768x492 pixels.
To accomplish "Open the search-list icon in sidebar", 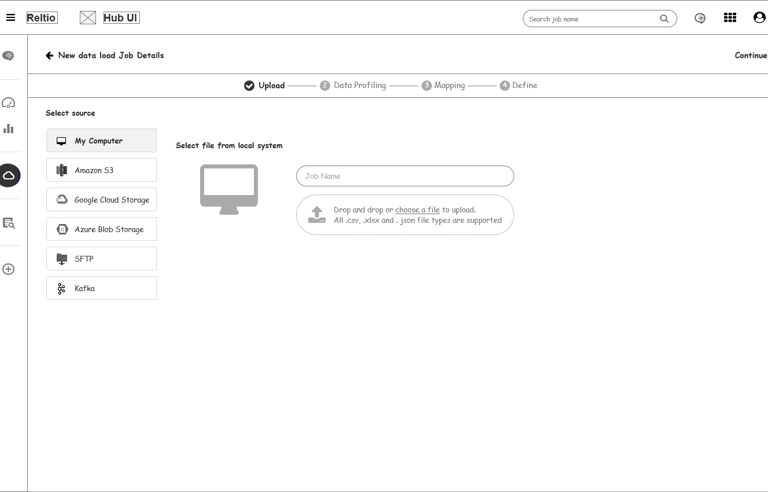I will [9, 223].
